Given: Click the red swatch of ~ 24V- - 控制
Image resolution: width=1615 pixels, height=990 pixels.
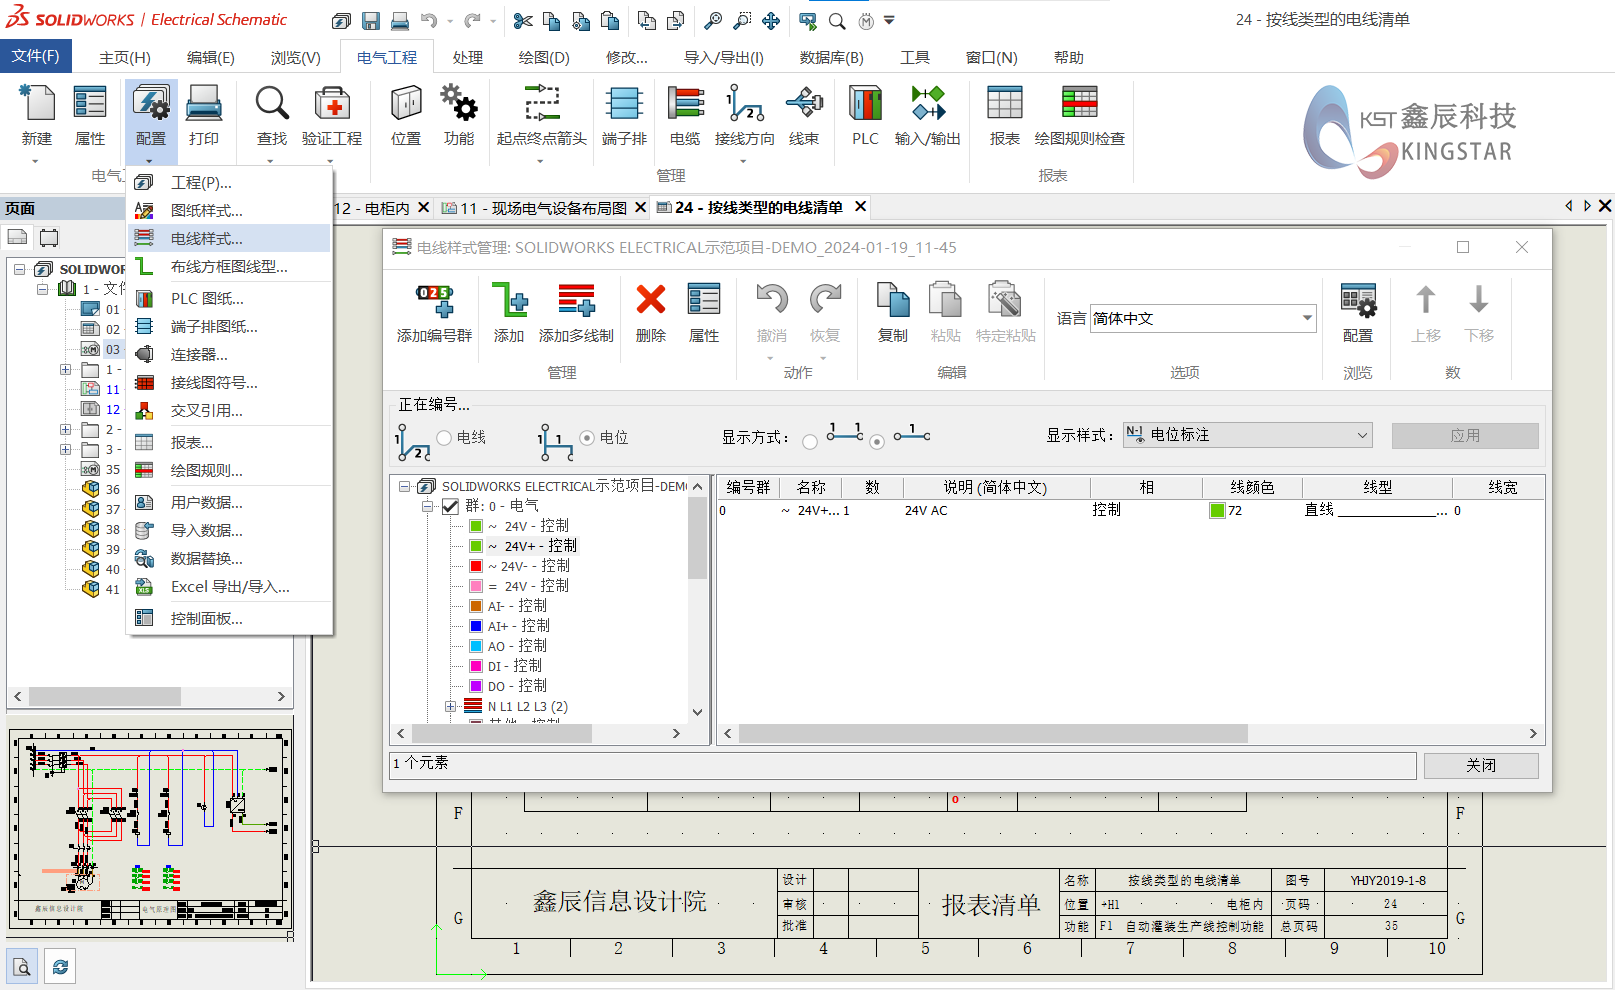Looking at the screenshot, I should (x=476, y=566).
